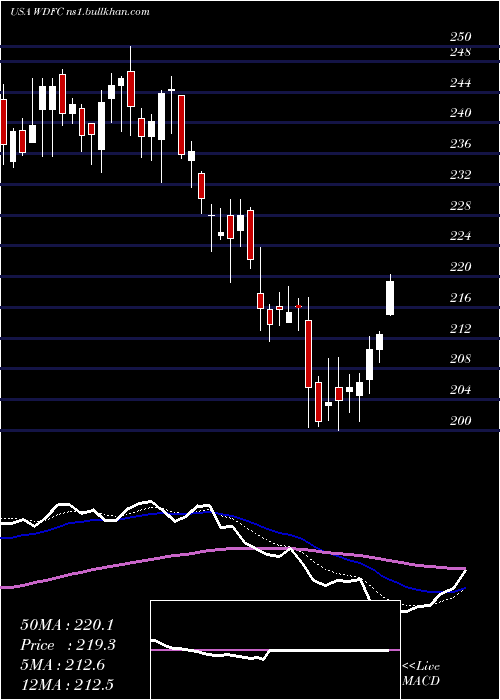Click the 'USA WDFC ns1.bullkhan.com' header text

tap(80, 12)
